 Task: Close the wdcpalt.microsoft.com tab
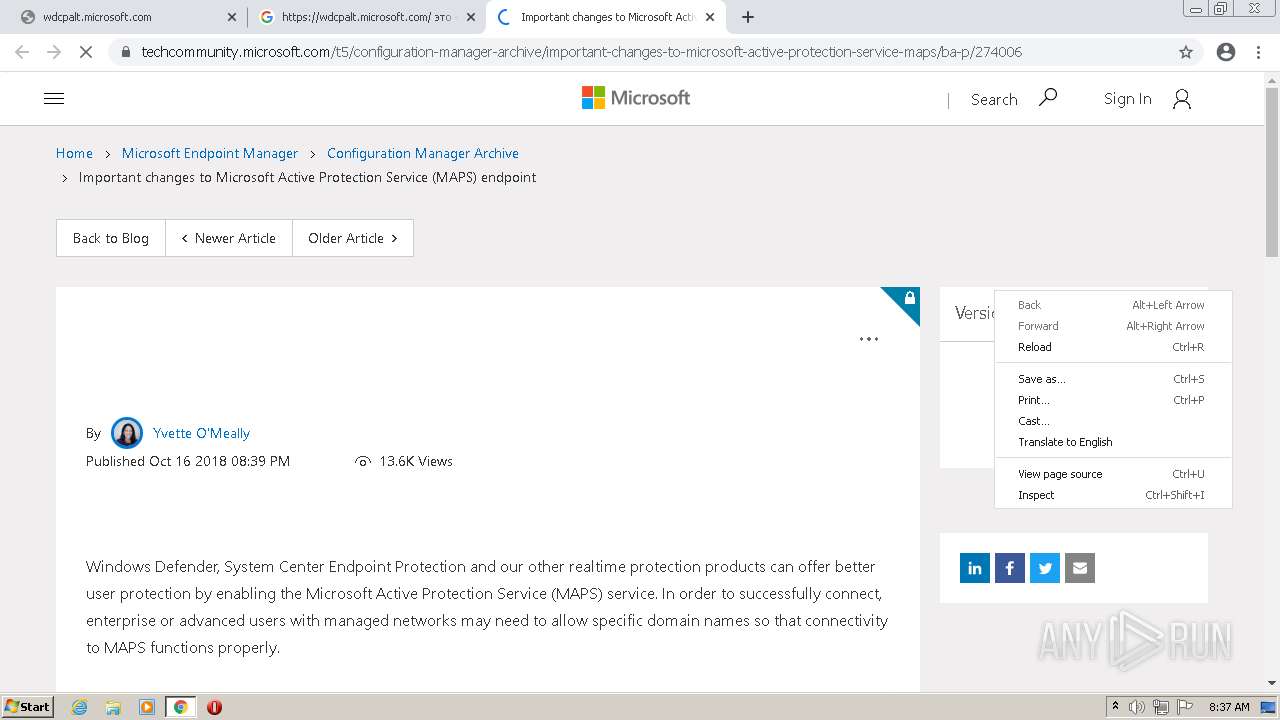(232, 17)
